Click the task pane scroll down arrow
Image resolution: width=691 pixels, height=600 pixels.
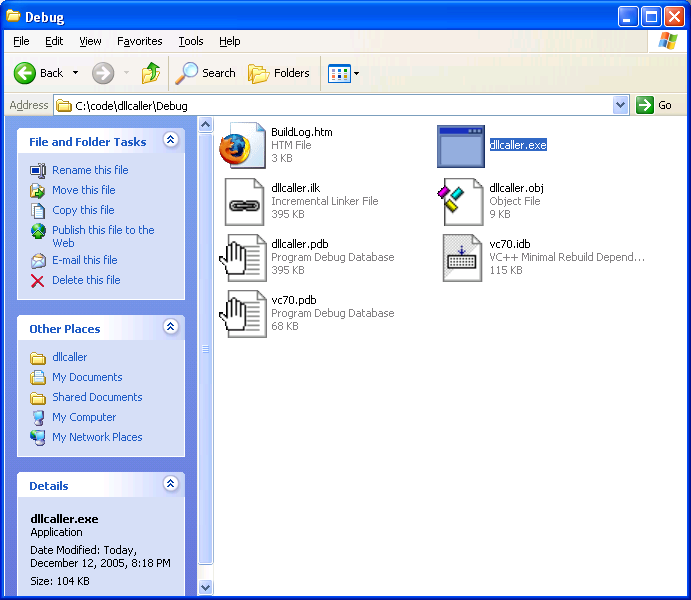coord(205,587)
